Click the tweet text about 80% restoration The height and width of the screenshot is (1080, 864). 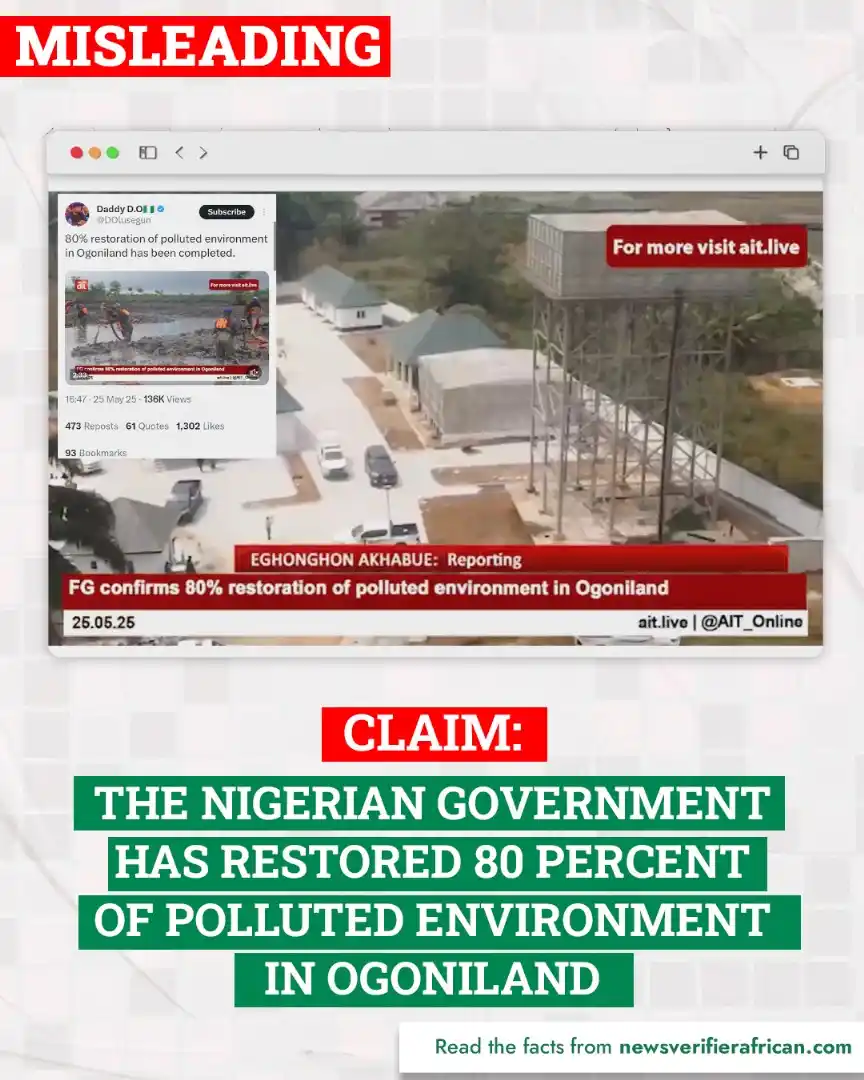coord(166,246)
